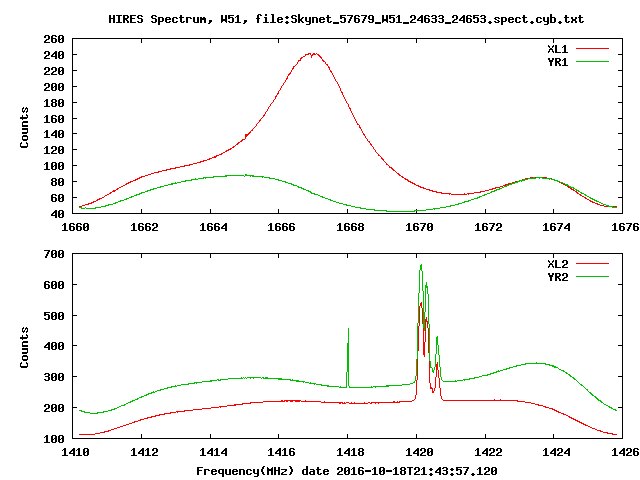Click the Frequency(MHz) date axis label
Image resolution: width=640 pixels, height=480 pixels.
[347, 471]
